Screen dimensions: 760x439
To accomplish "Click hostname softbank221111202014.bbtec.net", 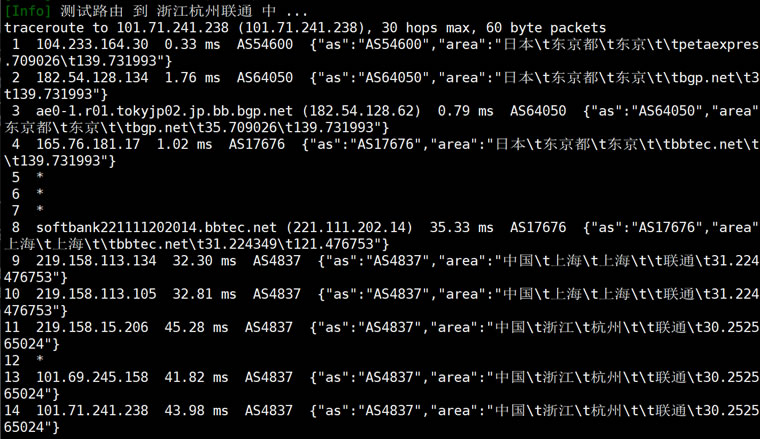I will coord(157,227).
